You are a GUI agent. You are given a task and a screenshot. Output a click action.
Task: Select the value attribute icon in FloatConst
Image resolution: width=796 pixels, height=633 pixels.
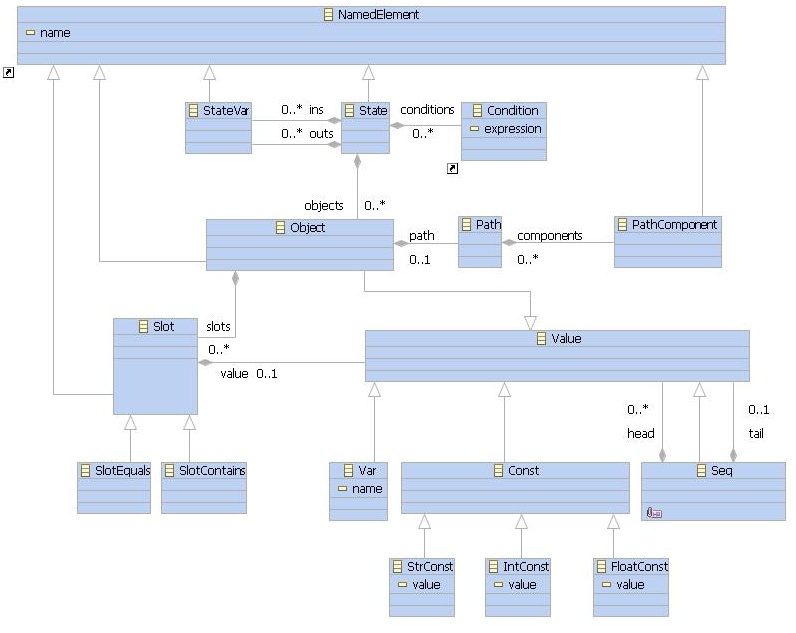[606, 585]
